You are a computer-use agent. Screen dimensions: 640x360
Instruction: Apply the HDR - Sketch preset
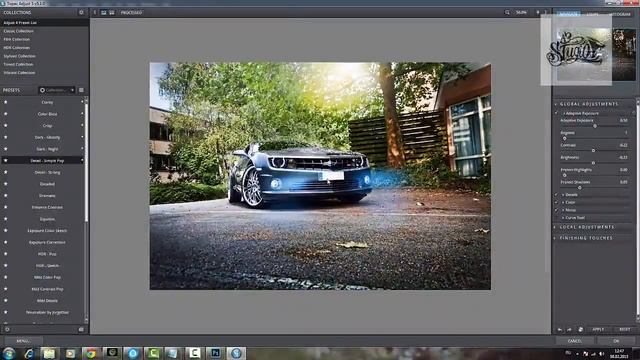47,266
